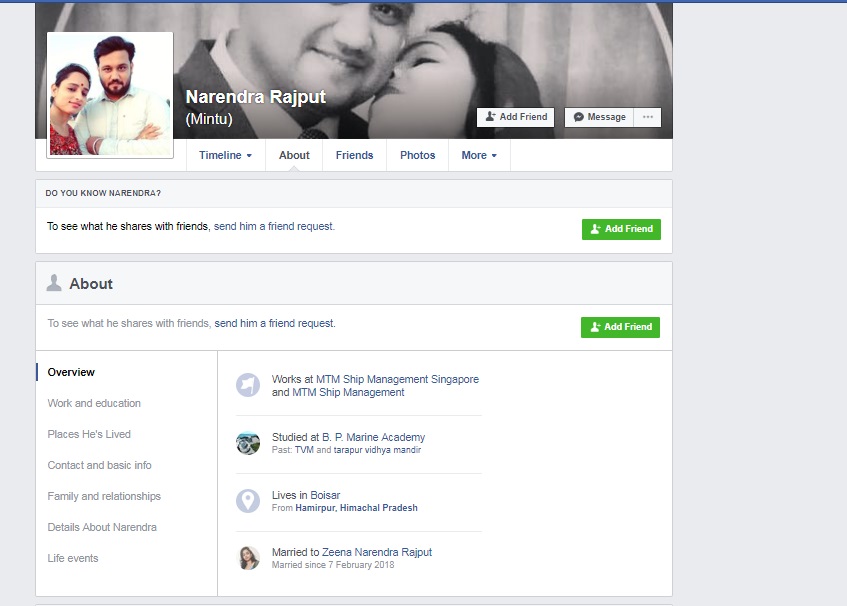Viewport: 847px width, 606px height.
Task: Click the Hamirpur, Himachal Pradesh link
Action: click(x=356, y=508)
